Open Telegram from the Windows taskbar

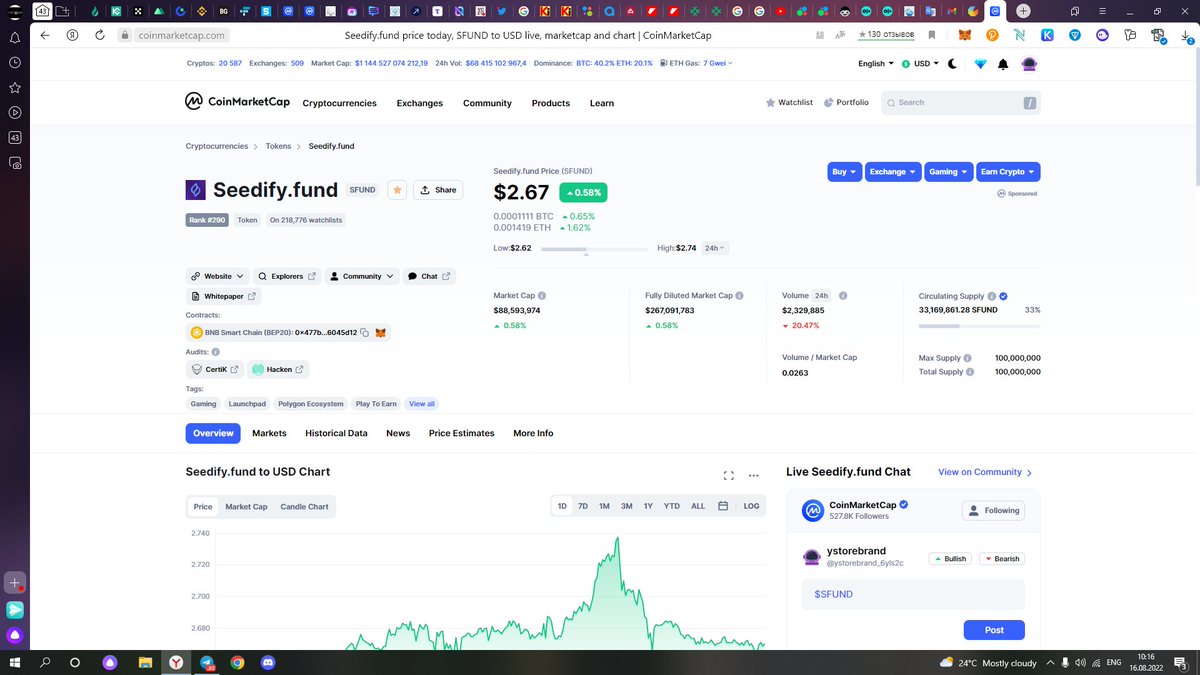pyautogui.click(x=207, y=662)
